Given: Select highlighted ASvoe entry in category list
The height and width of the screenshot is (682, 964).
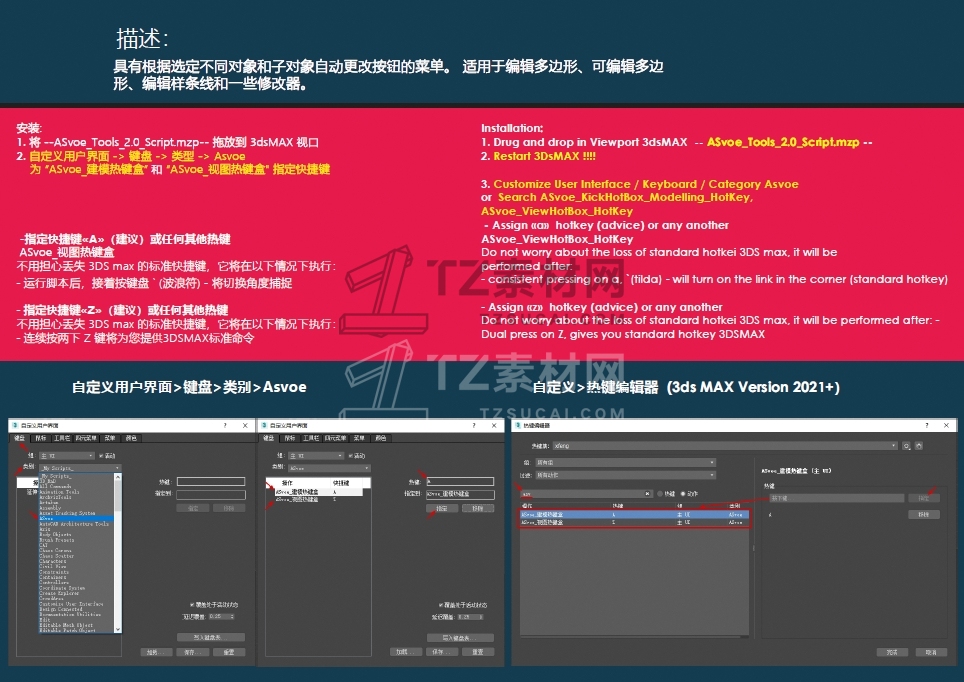Looking at the screenshot, I should [76, 518].
